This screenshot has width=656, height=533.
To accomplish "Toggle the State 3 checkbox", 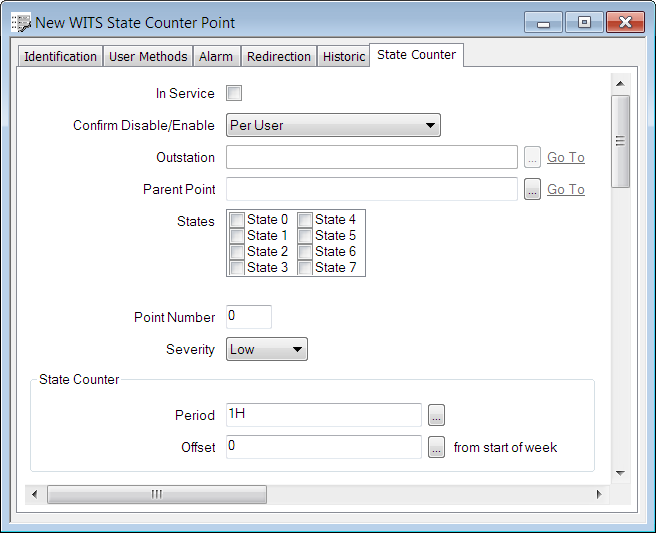I will coord(237,268).
